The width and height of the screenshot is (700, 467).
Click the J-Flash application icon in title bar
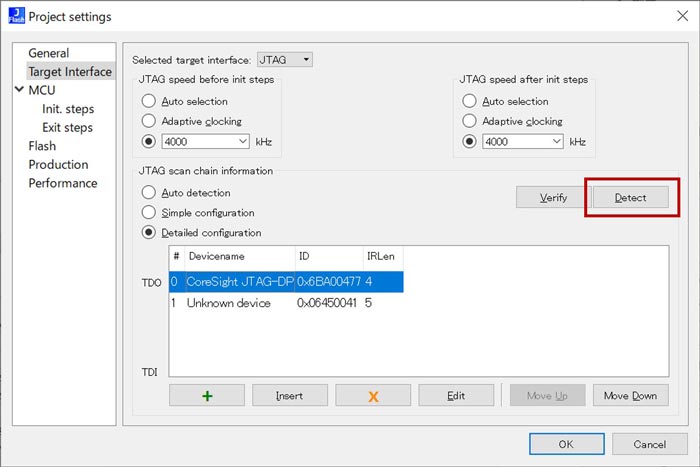(x=17, y=16)
